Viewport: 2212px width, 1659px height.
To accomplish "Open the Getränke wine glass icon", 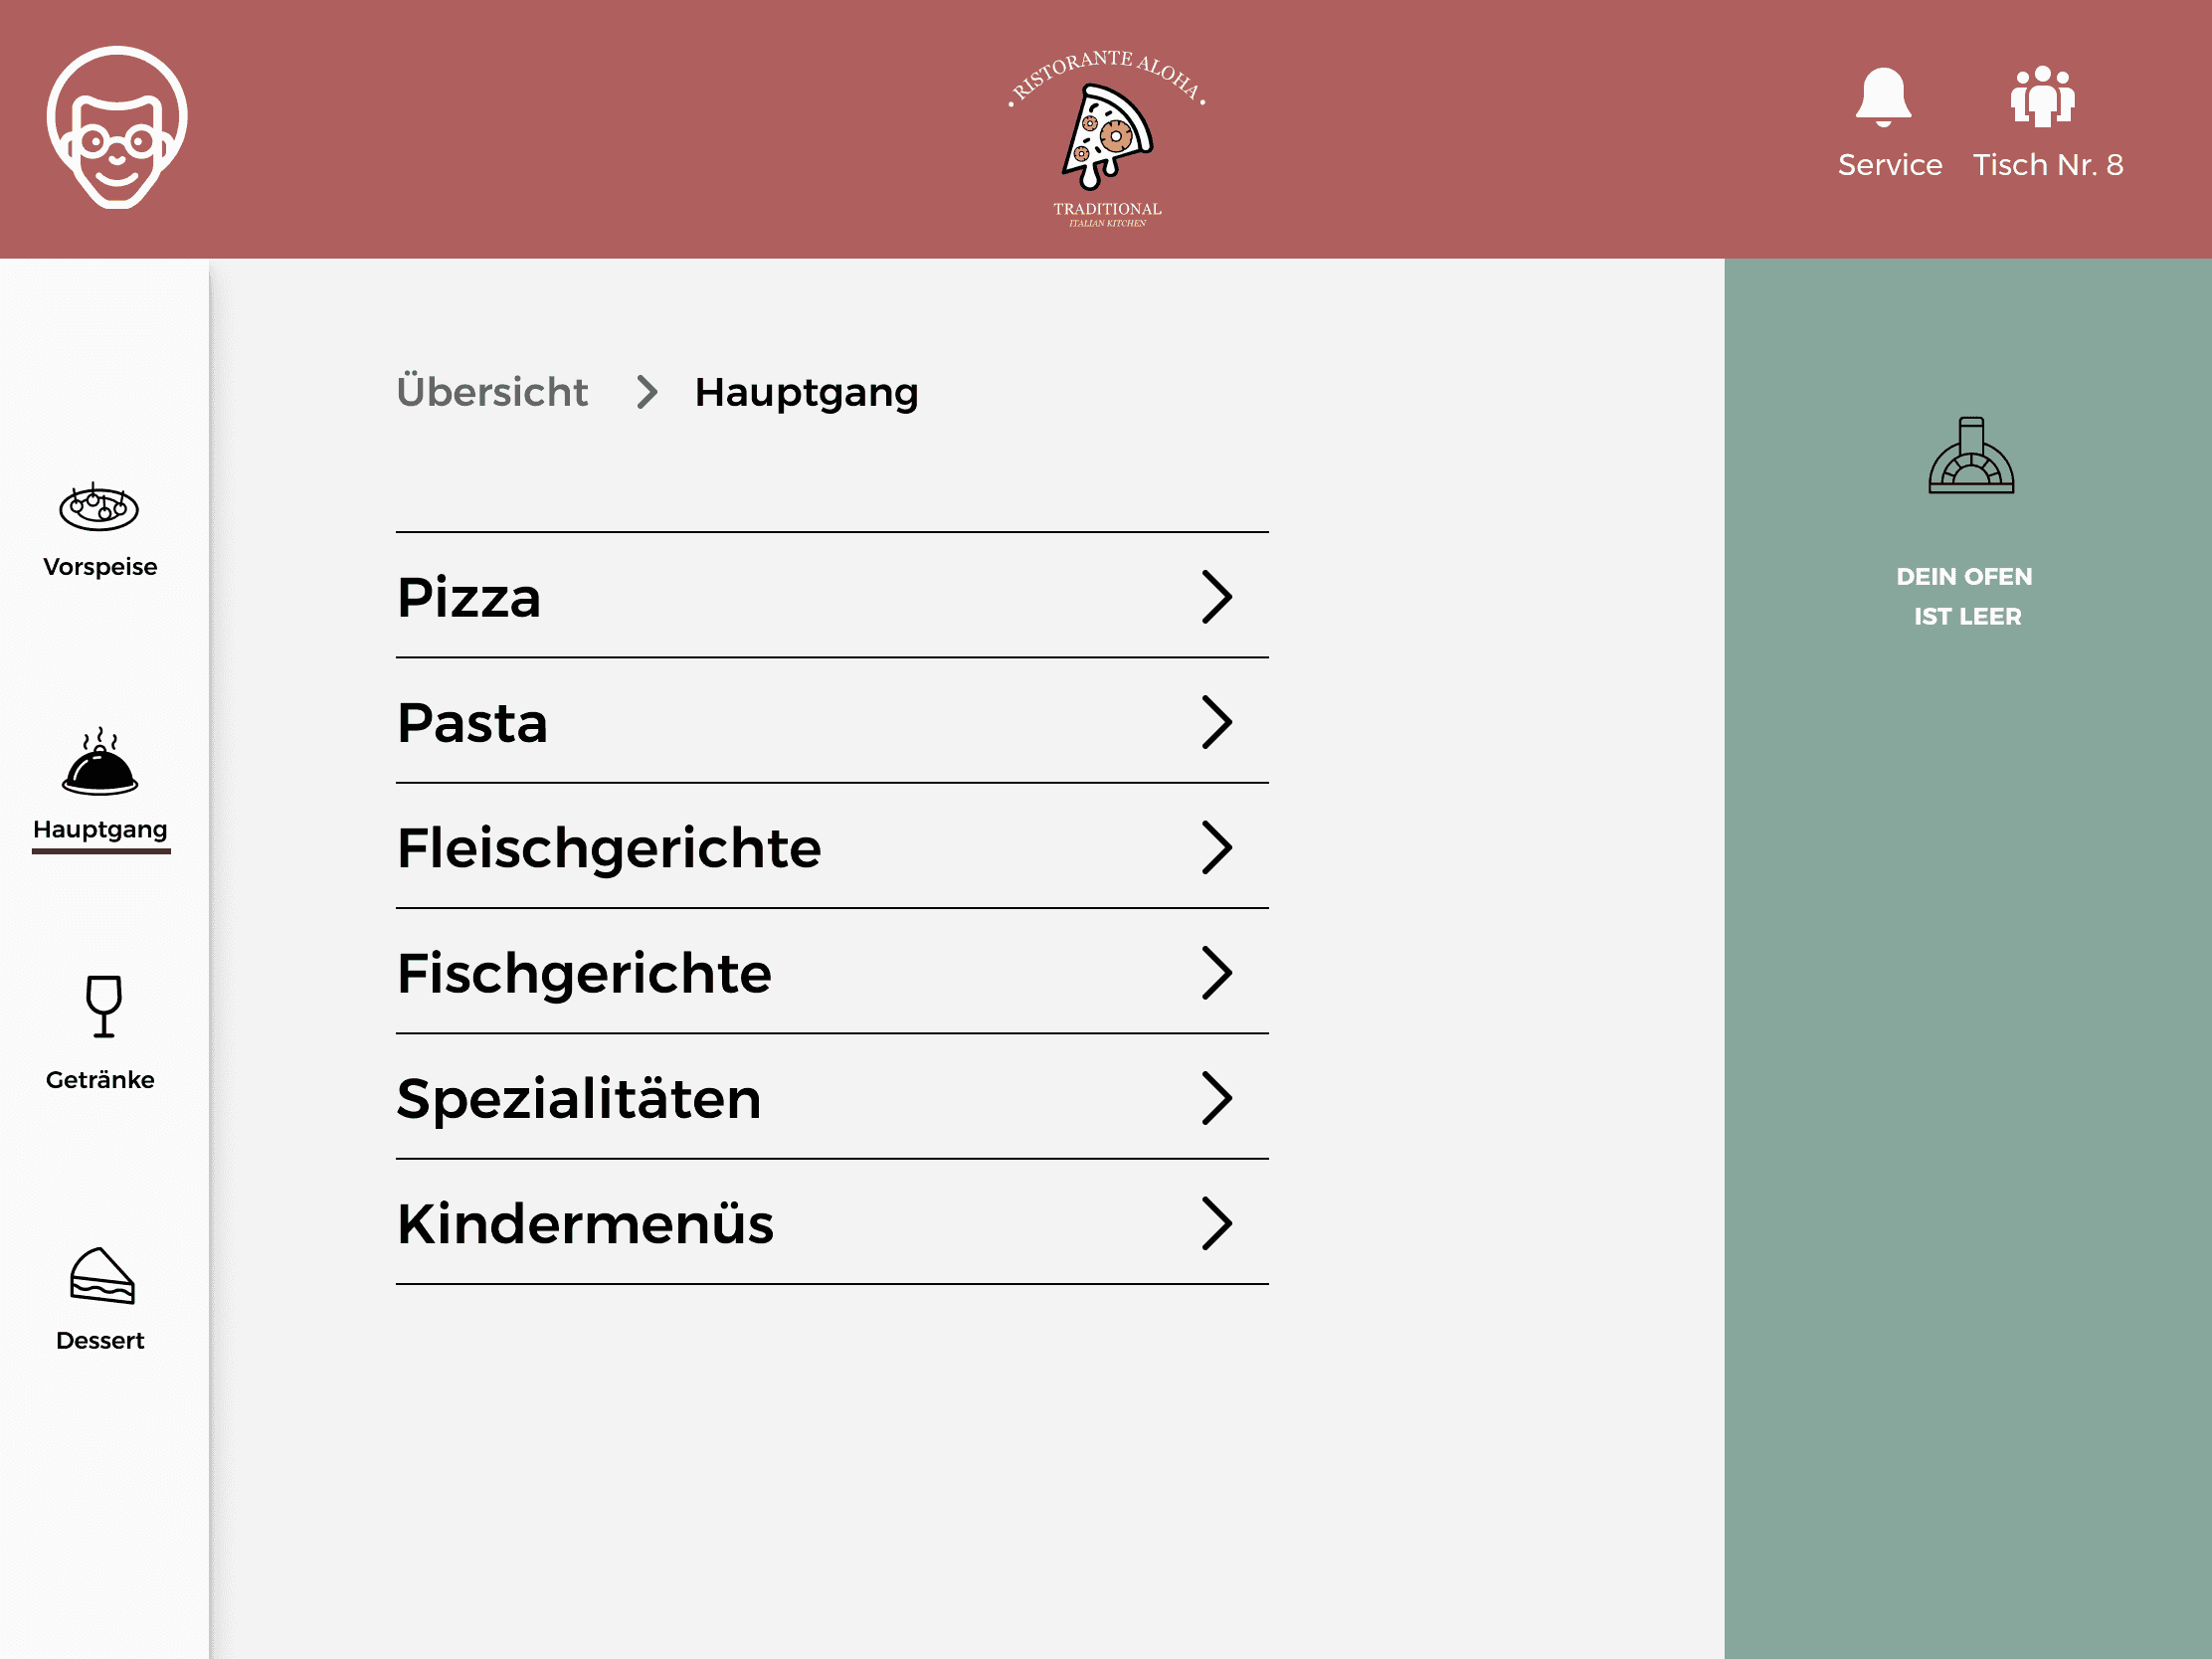I will (103, 1006).
